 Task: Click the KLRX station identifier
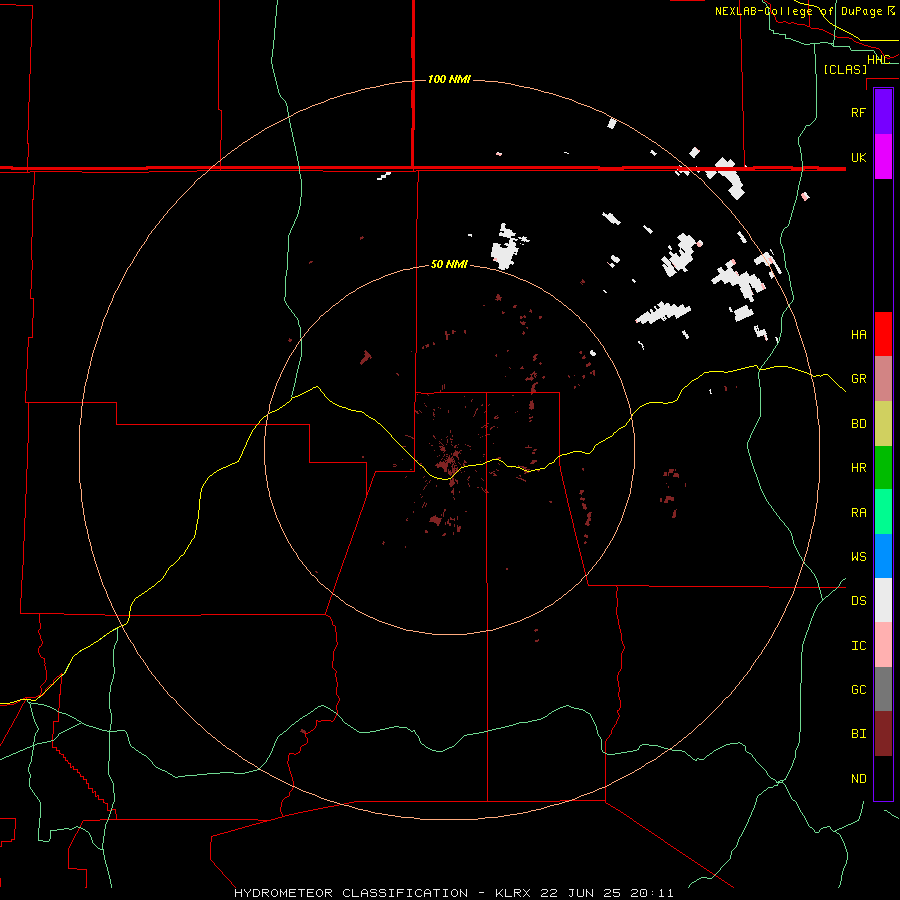coord(513,893)
